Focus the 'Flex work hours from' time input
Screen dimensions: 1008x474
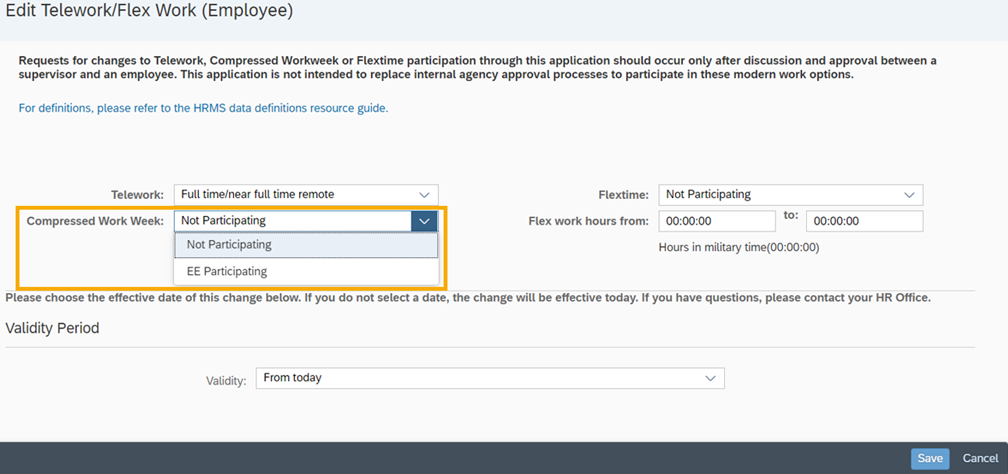click(x=717, y=221)
